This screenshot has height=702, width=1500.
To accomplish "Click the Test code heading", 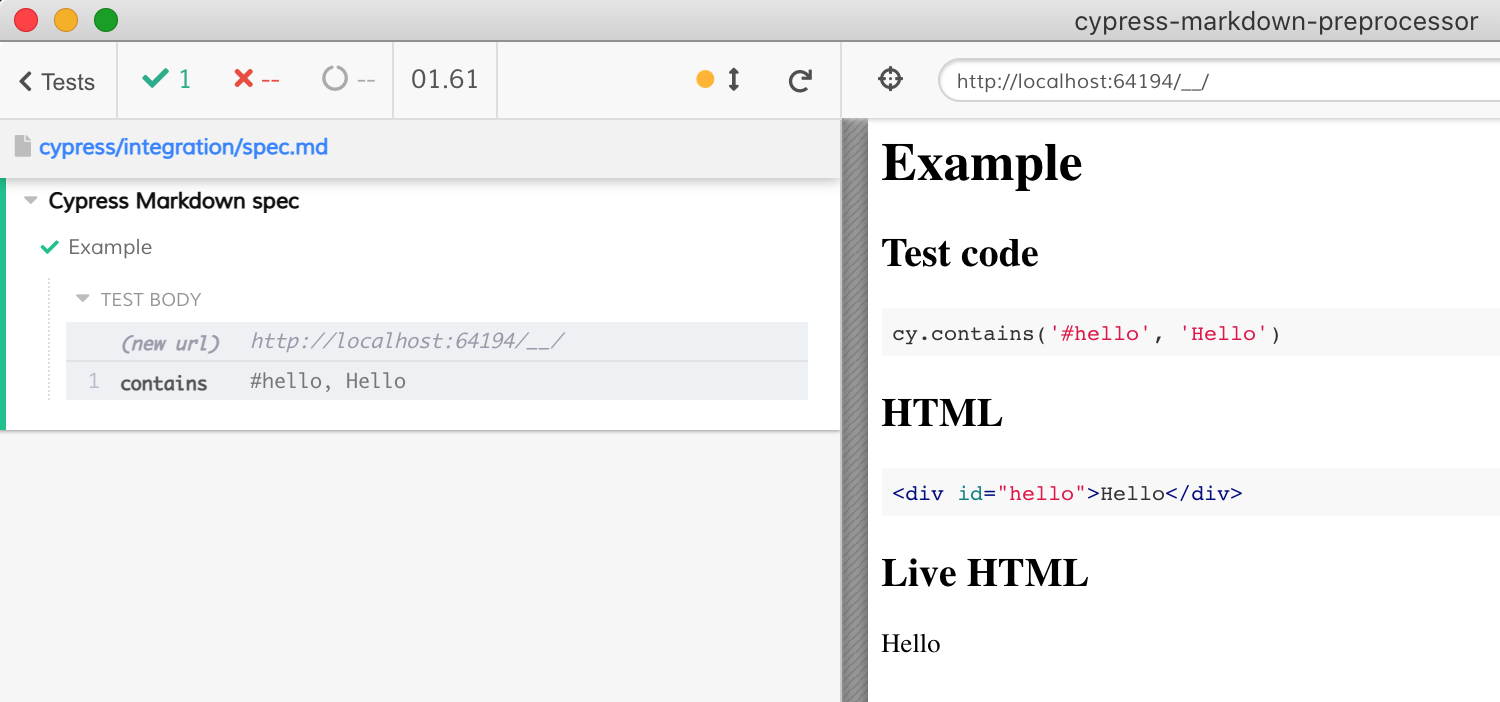I will (960, 253).
